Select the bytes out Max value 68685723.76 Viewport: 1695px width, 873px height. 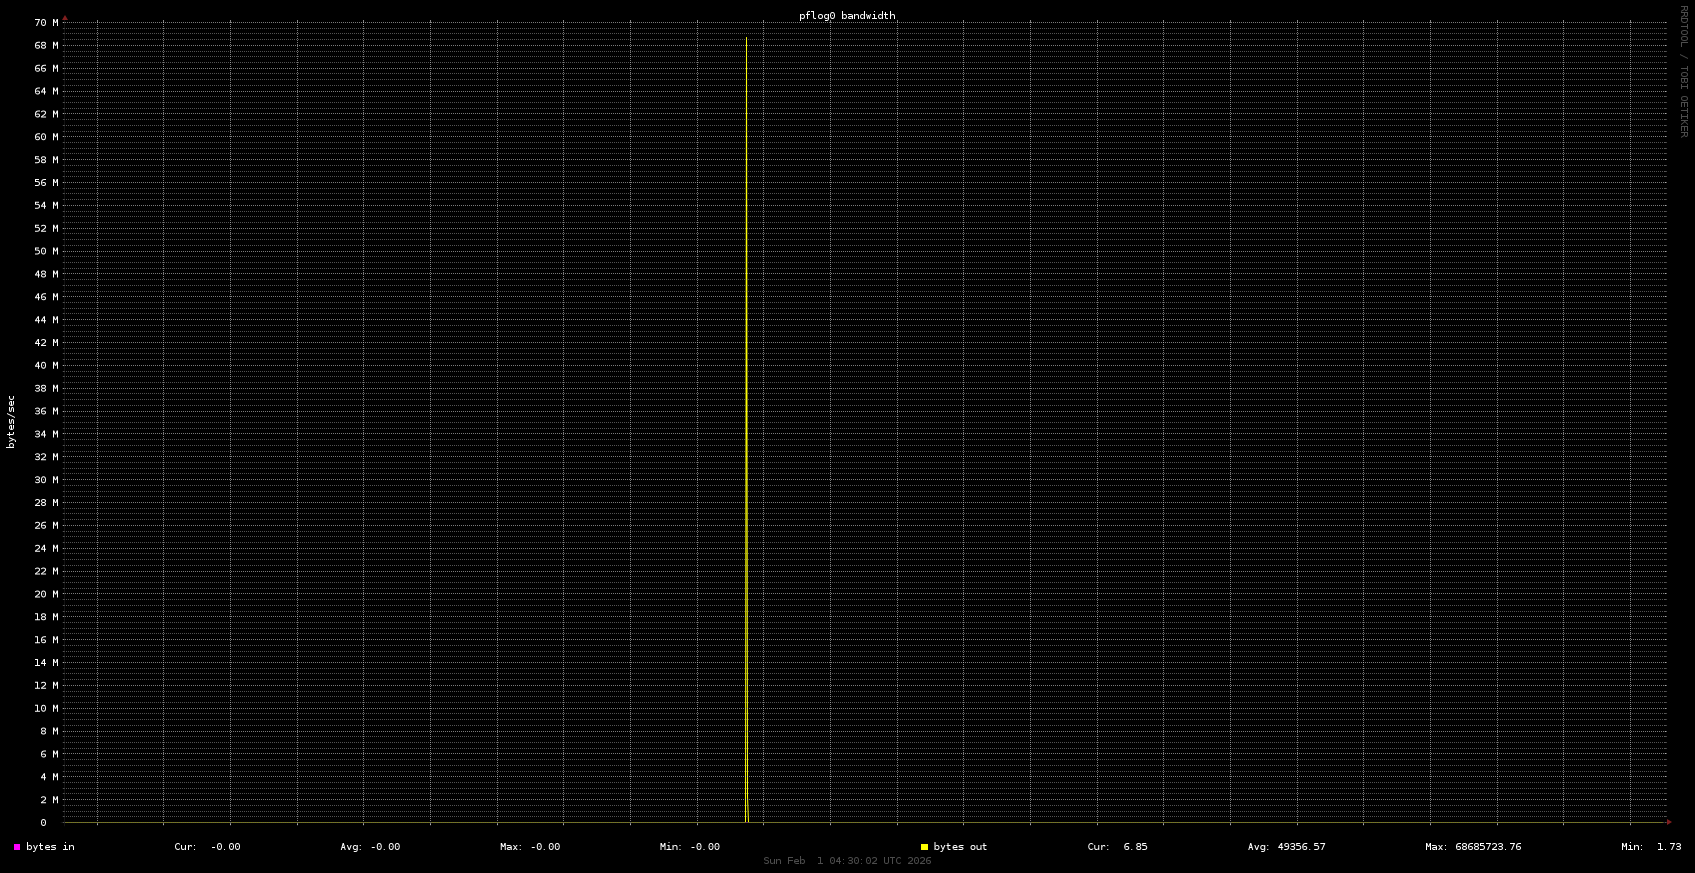1485,847
